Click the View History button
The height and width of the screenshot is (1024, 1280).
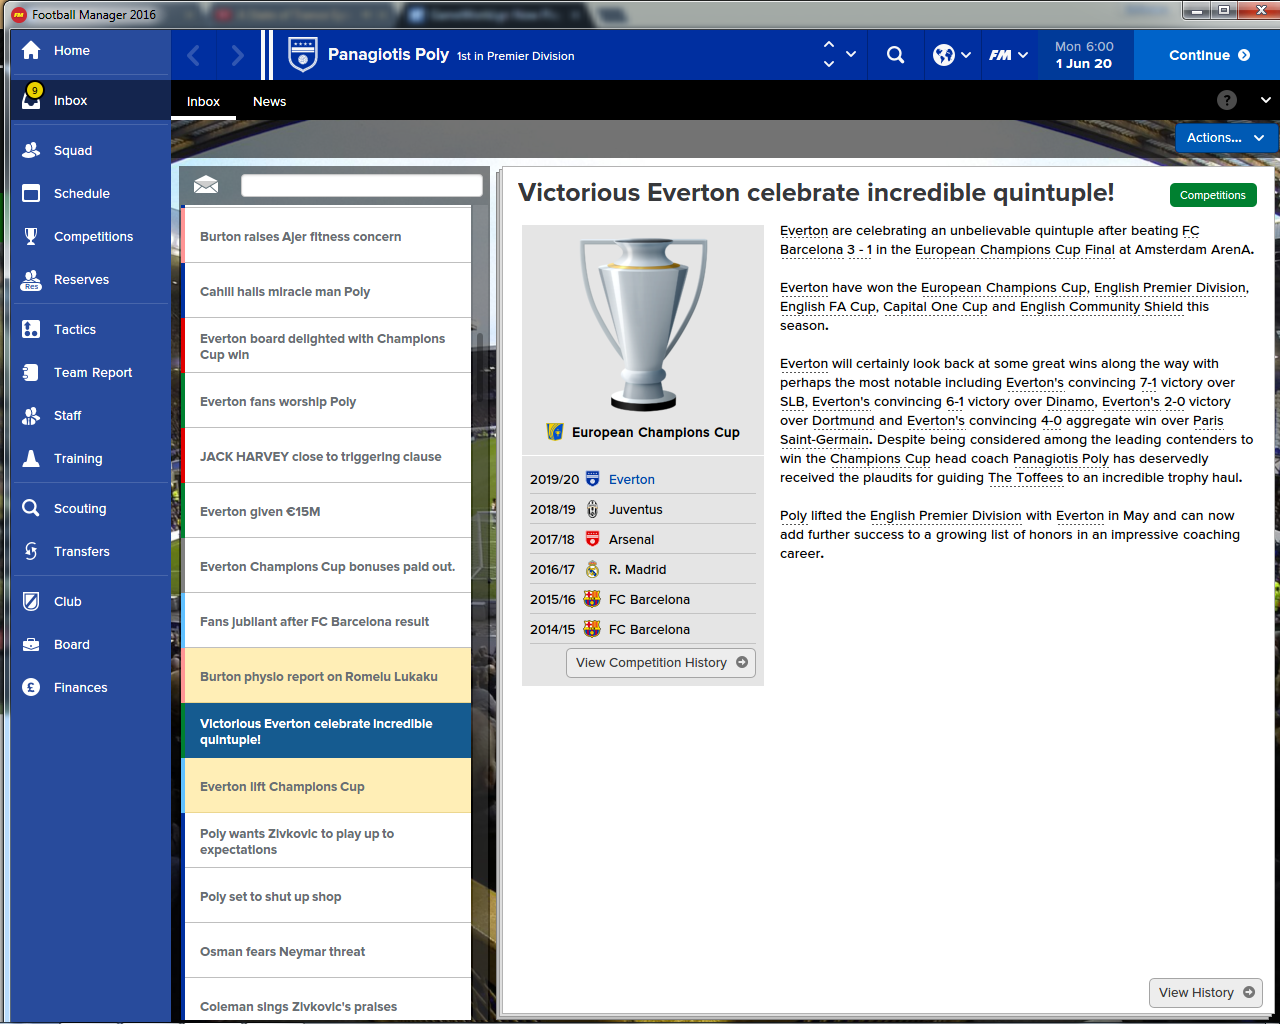click(x=1206, y=993)
